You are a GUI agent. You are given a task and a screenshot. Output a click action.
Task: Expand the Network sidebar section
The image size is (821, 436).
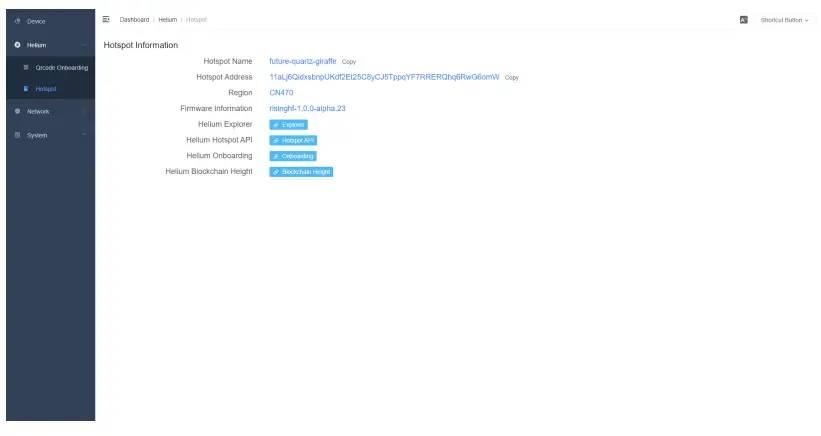(x=51, y=111)
